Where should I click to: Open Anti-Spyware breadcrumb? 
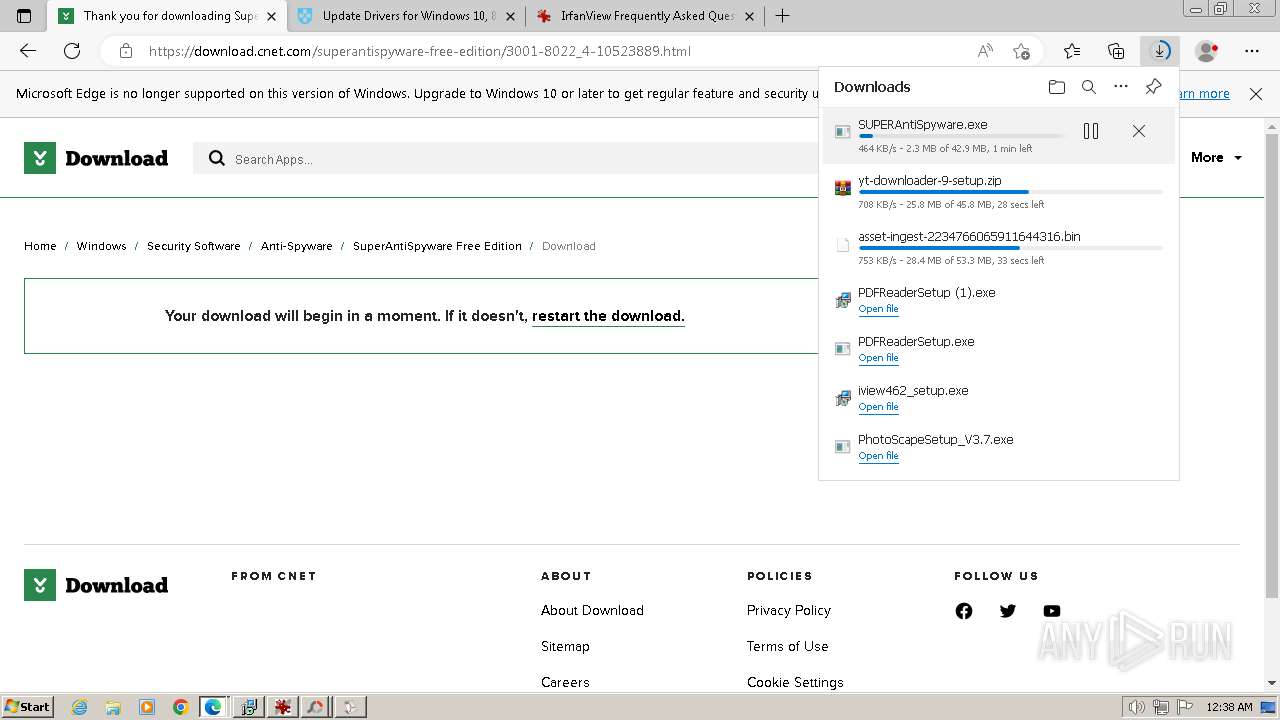click(296, 246)
